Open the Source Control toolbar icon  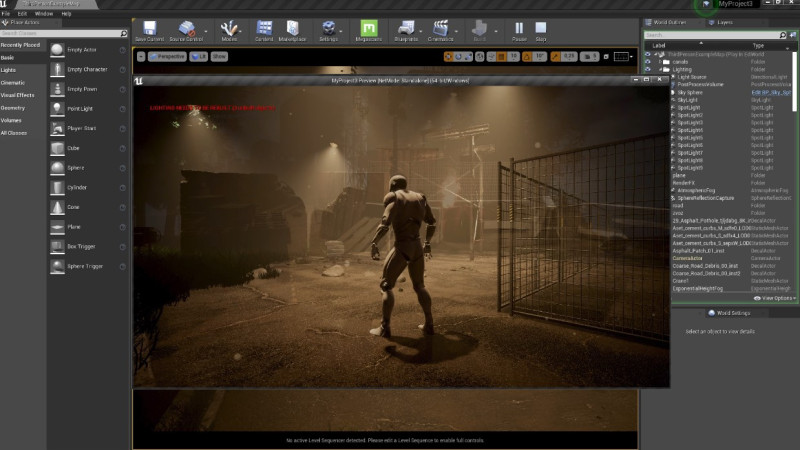click(186, 28)
